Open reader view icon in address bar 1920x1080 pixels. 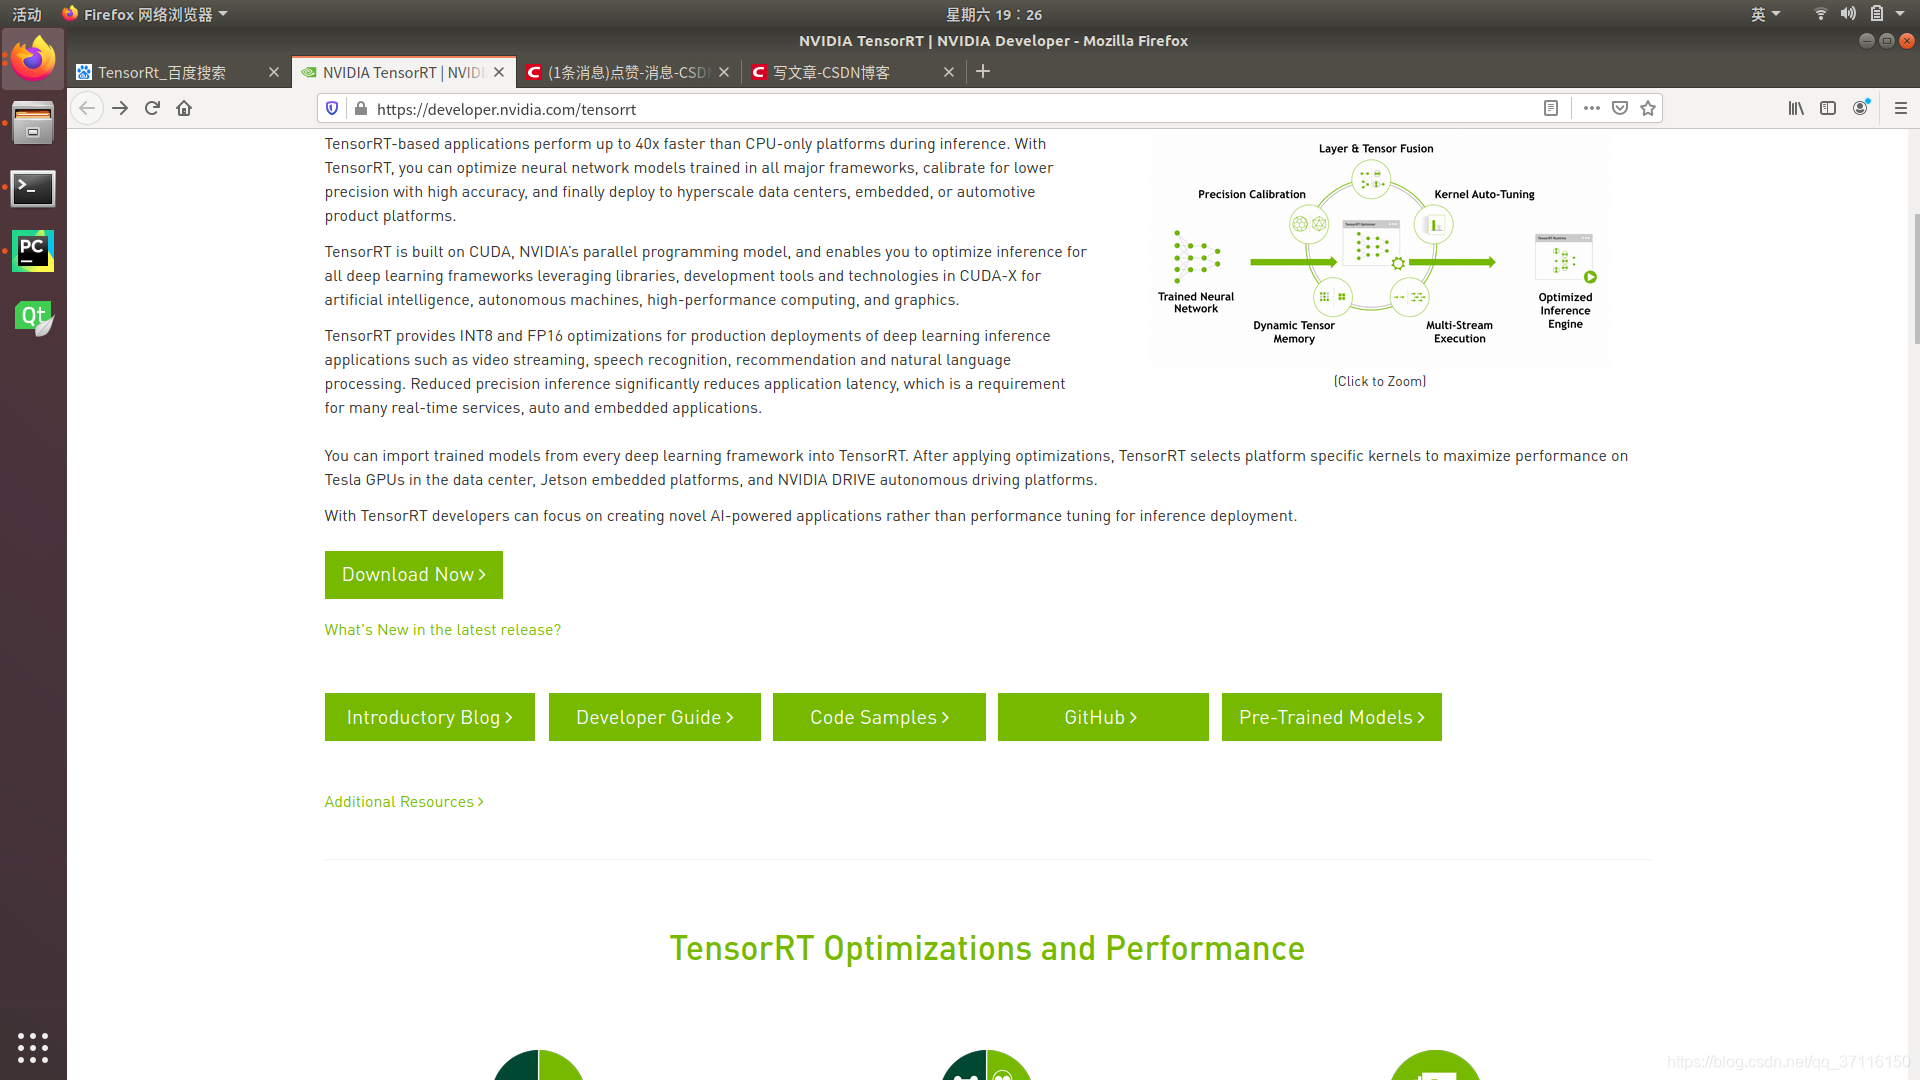tap(1551, 108)
